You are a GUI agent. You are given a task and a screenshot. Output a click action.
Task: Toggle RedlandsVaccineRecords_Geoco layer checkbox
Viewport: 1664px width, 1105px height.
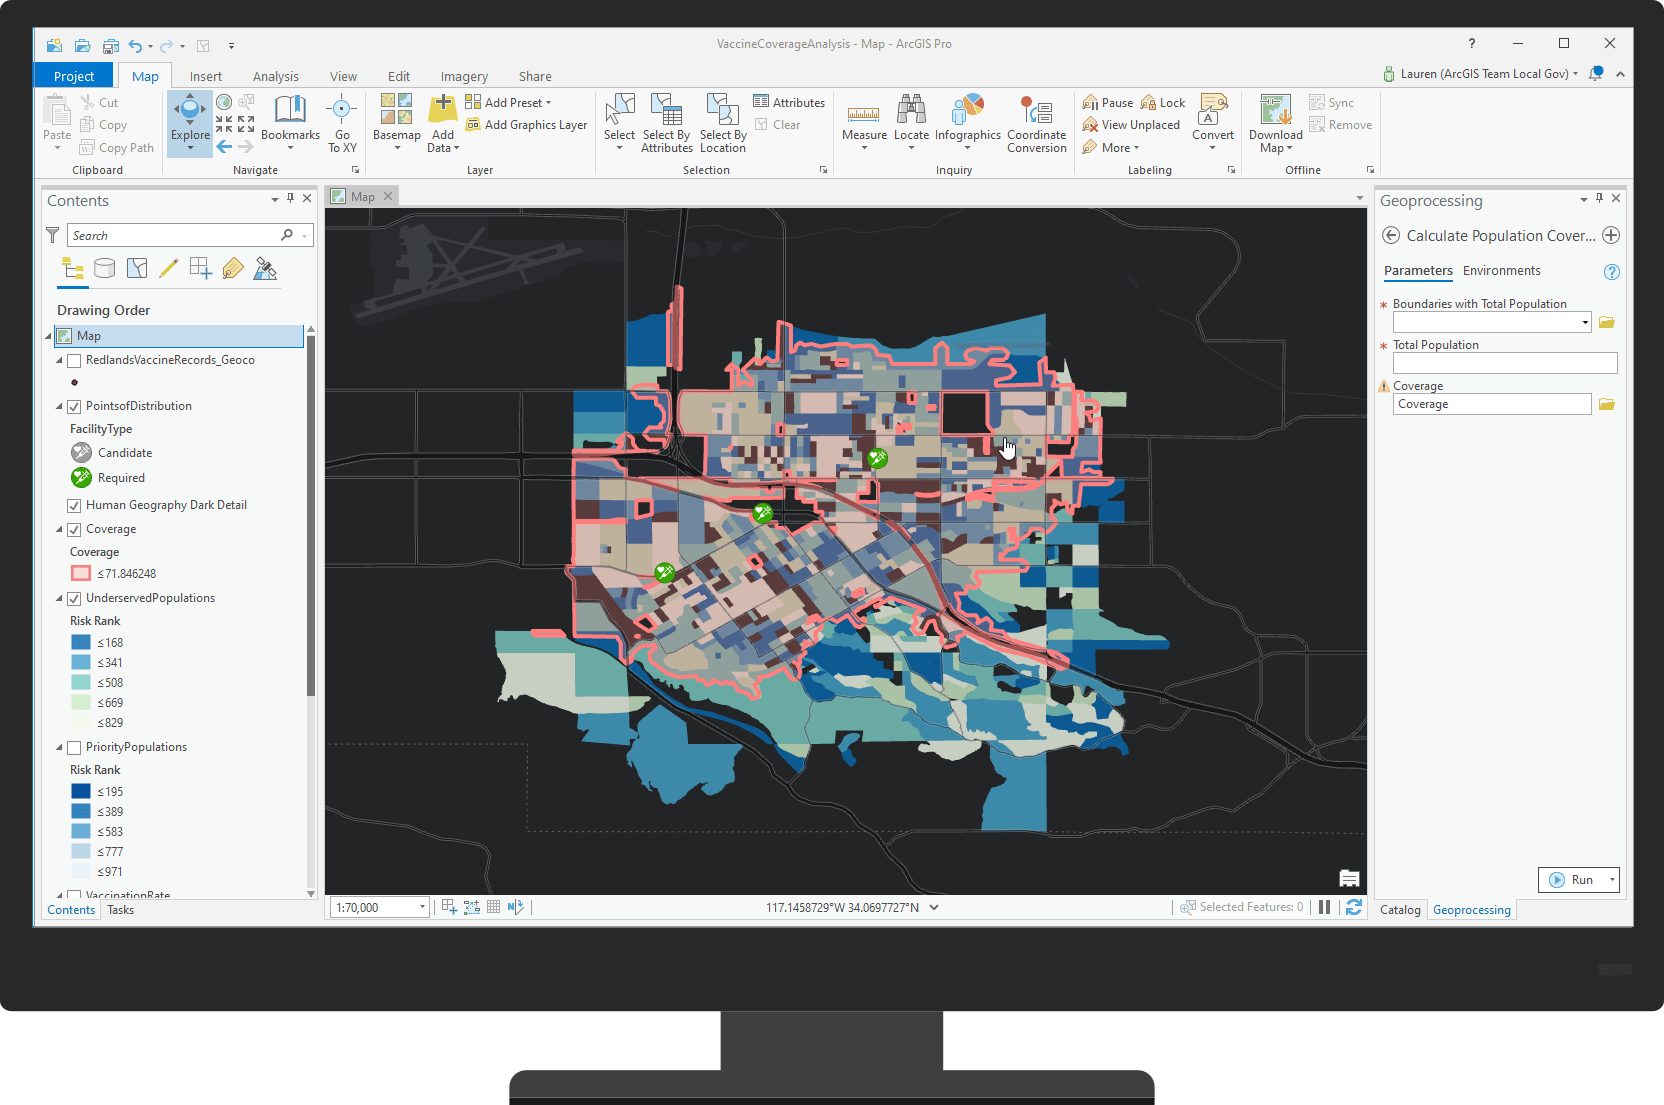74,360
